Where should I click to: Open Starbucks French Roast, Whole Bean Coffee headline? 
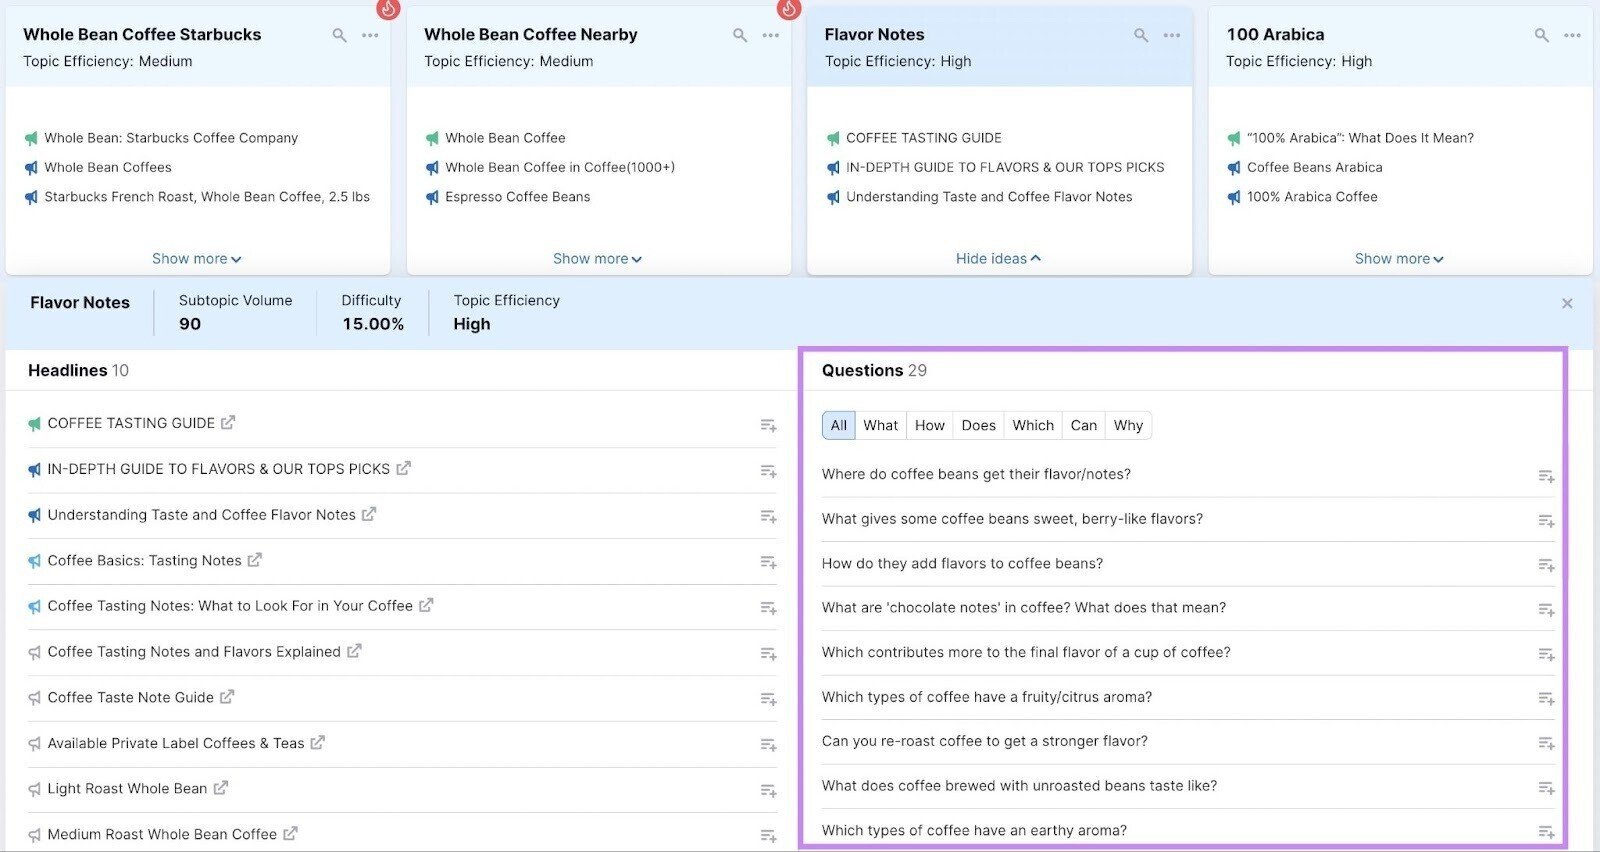[x=207, y=197]
